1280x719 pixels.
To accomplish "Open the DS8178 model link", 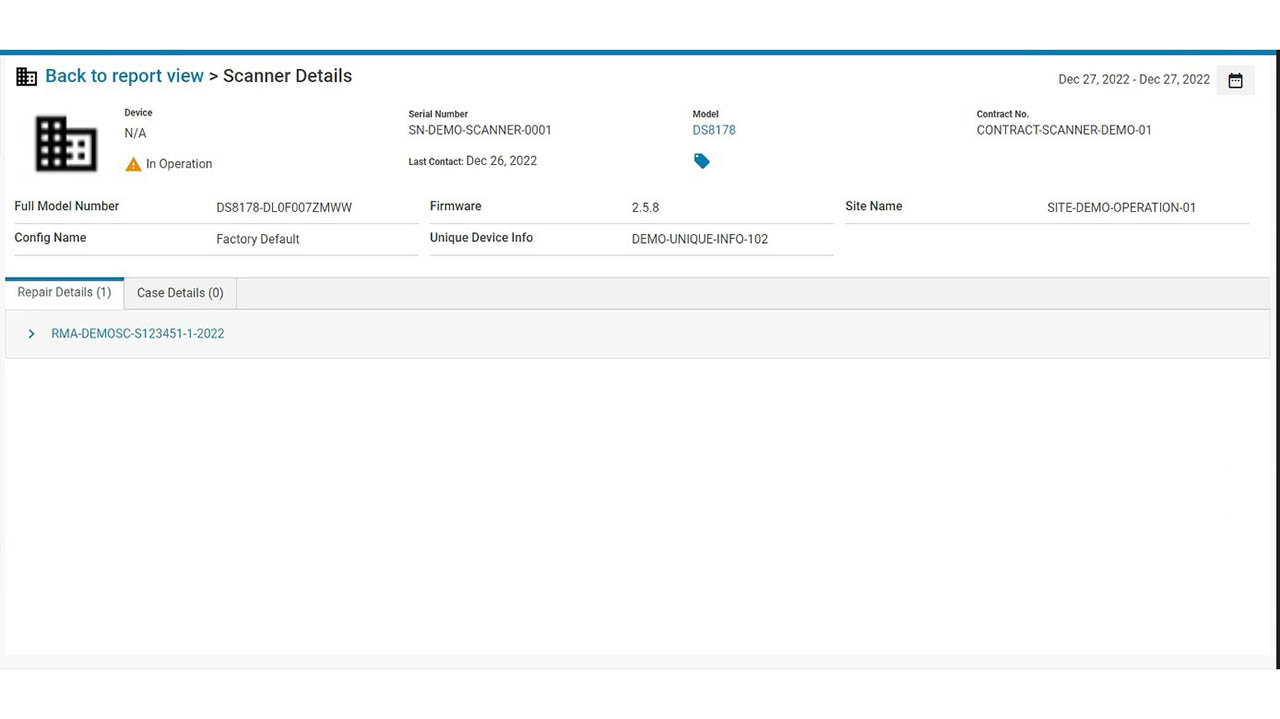I will (x=714, y=130).
